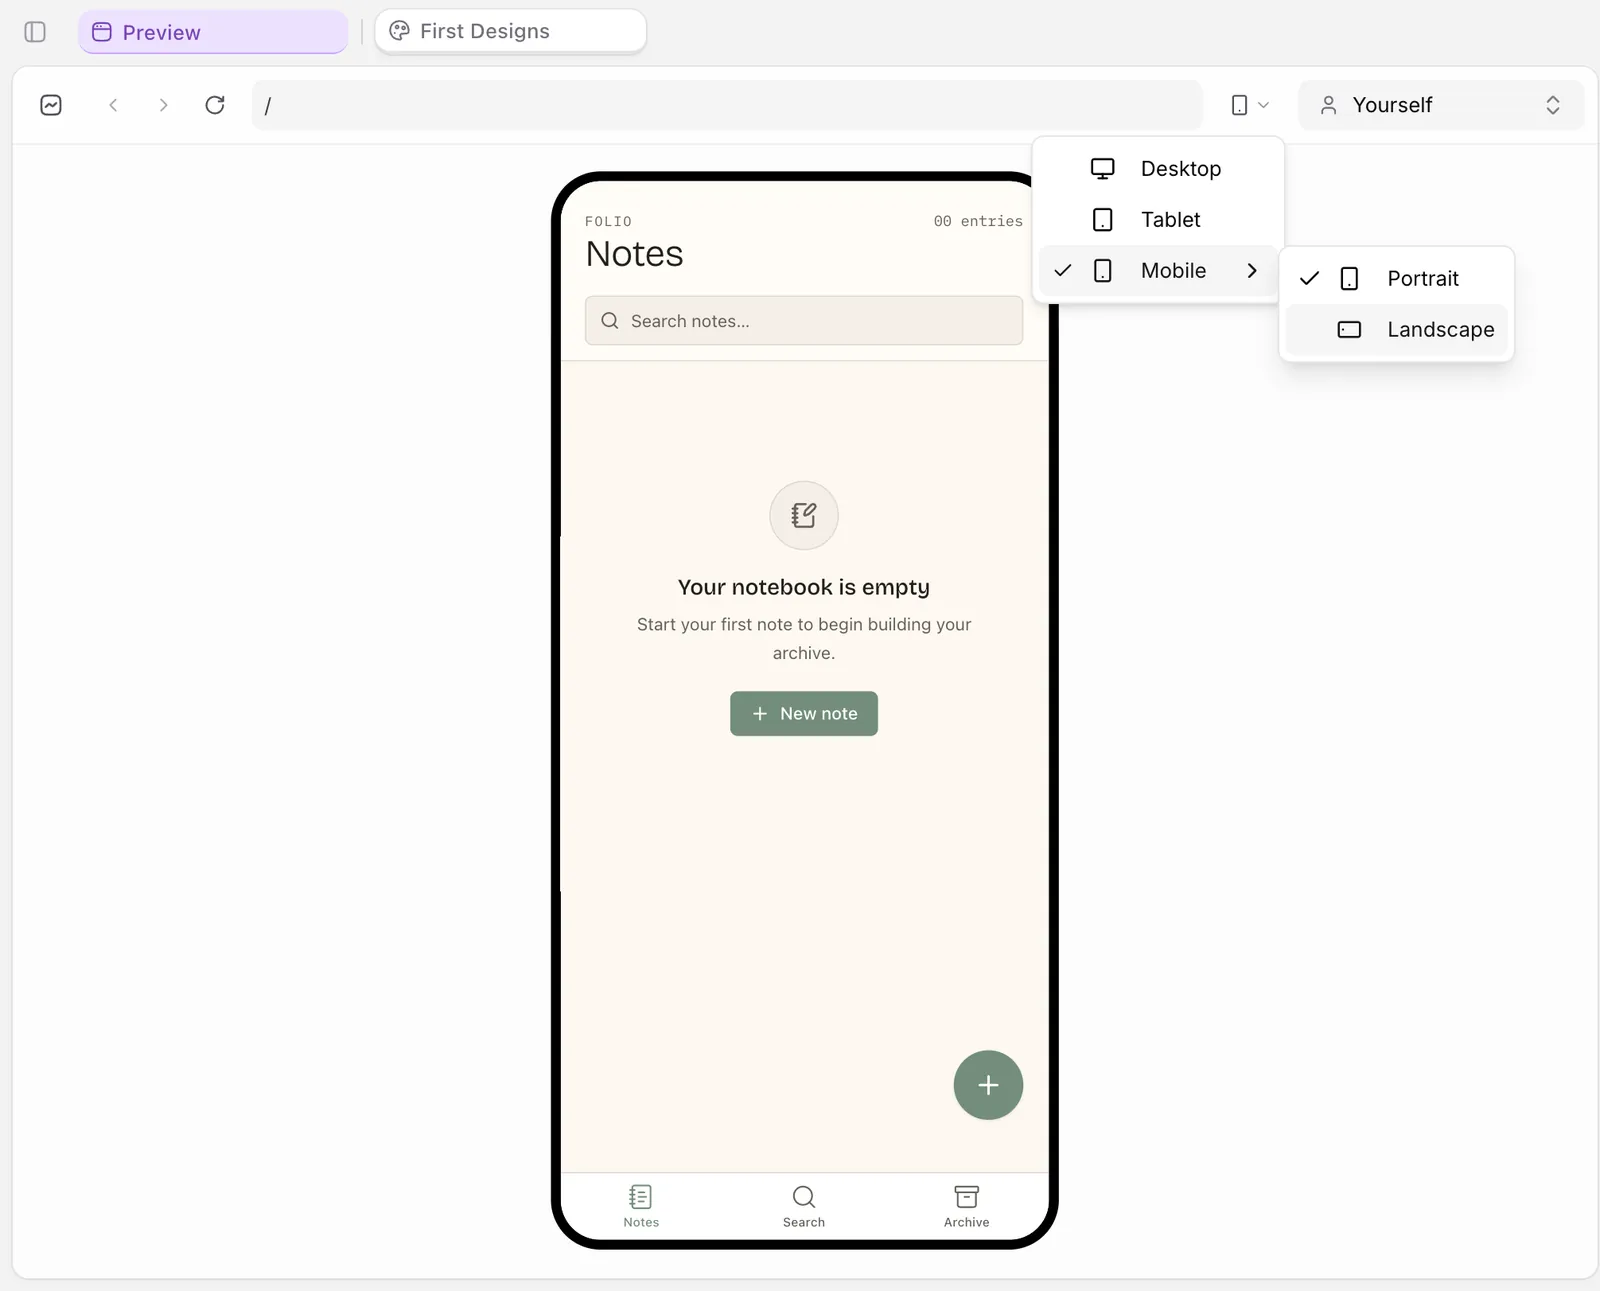
Task: Click the activity chart icon in toolbar
Action: click(x=51, y=105)
